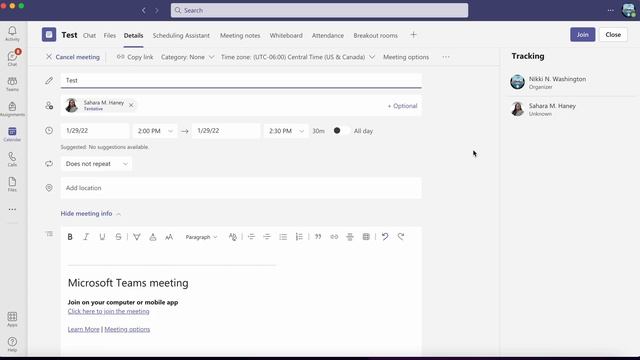Switch to the Whiteboard tab
The width and height of the screenshot is (640, 360).
coord(286,36)
